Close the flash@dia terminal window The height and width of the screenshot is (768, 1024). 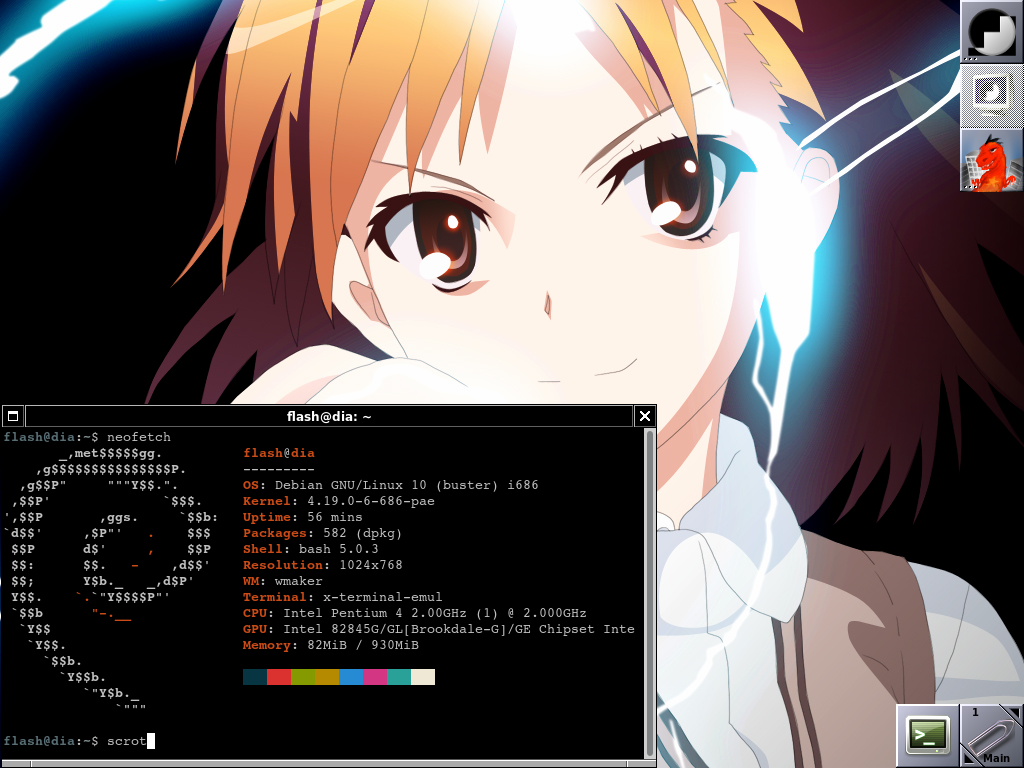645,416
